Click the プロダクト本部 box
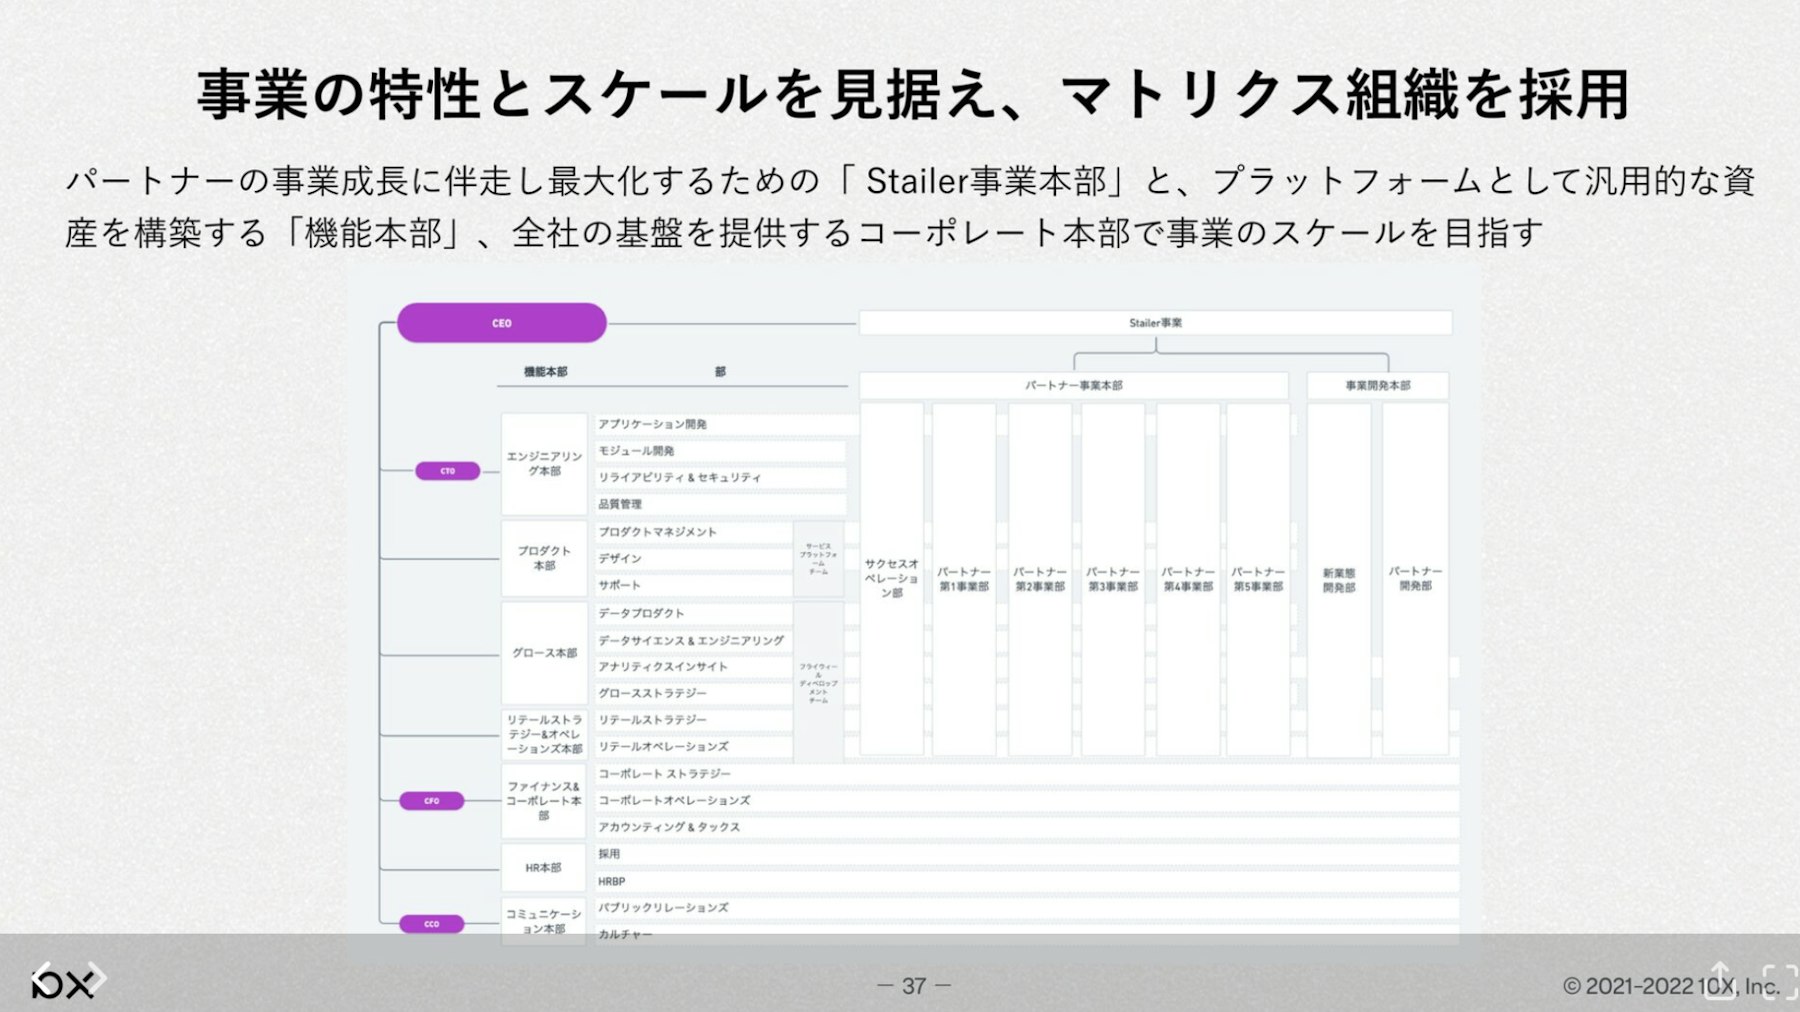 pos(544,558)
